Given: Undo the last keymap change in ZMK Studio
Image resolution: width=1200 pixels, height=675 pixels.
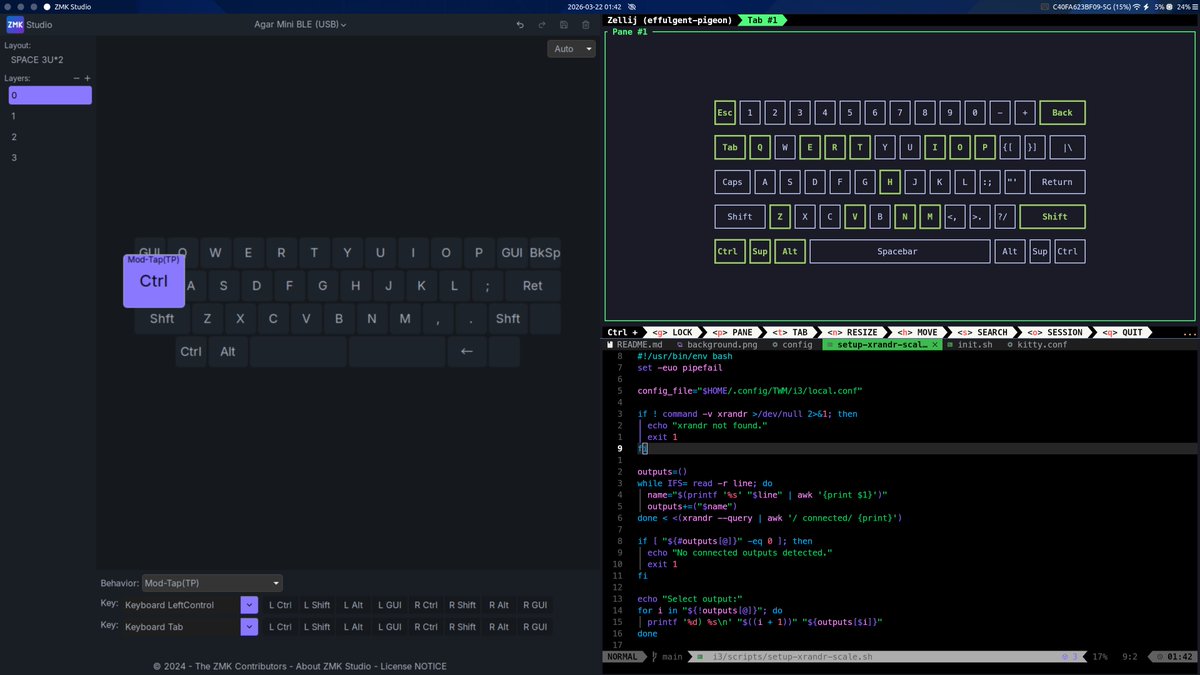Looking at the screenshot, I should (519, 24).
